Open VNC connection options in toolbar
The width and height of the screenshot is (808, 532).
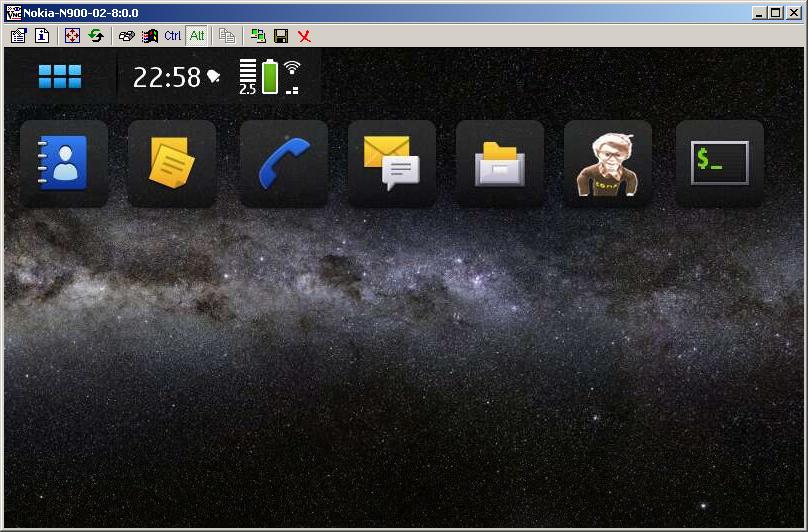[18, 36]
